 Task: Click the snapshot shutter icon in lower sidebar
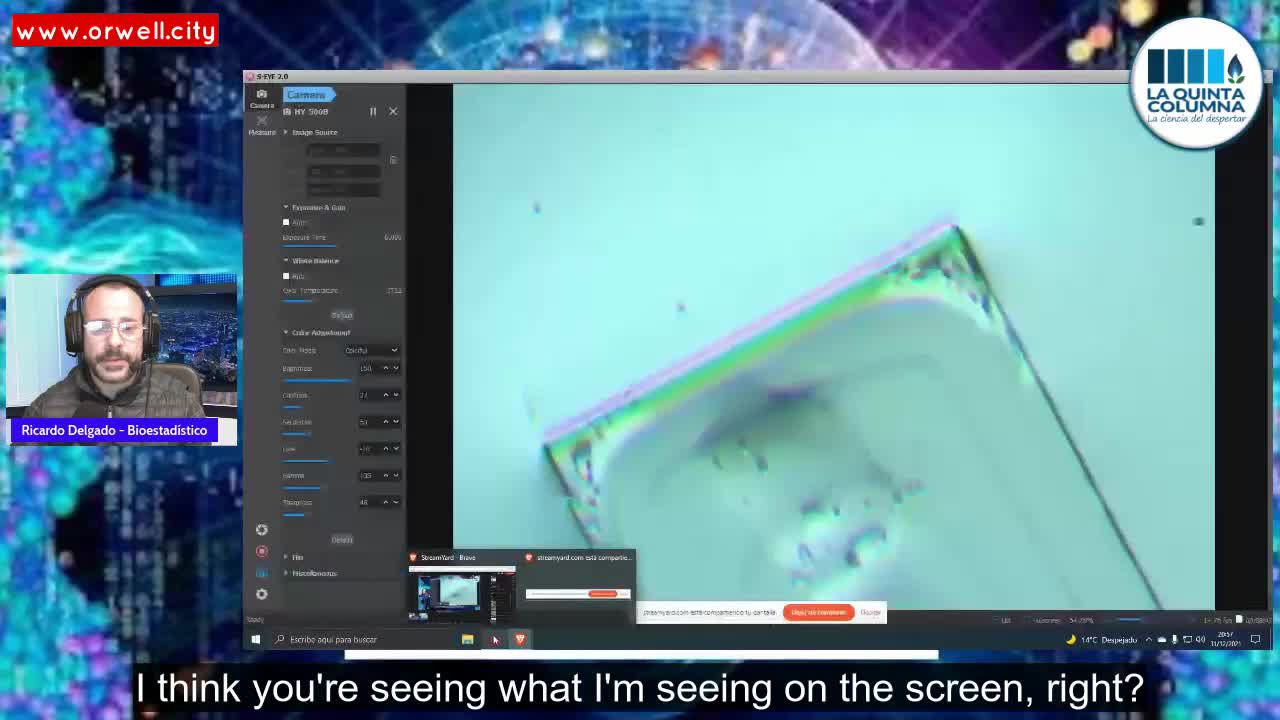tap(261, 529)
